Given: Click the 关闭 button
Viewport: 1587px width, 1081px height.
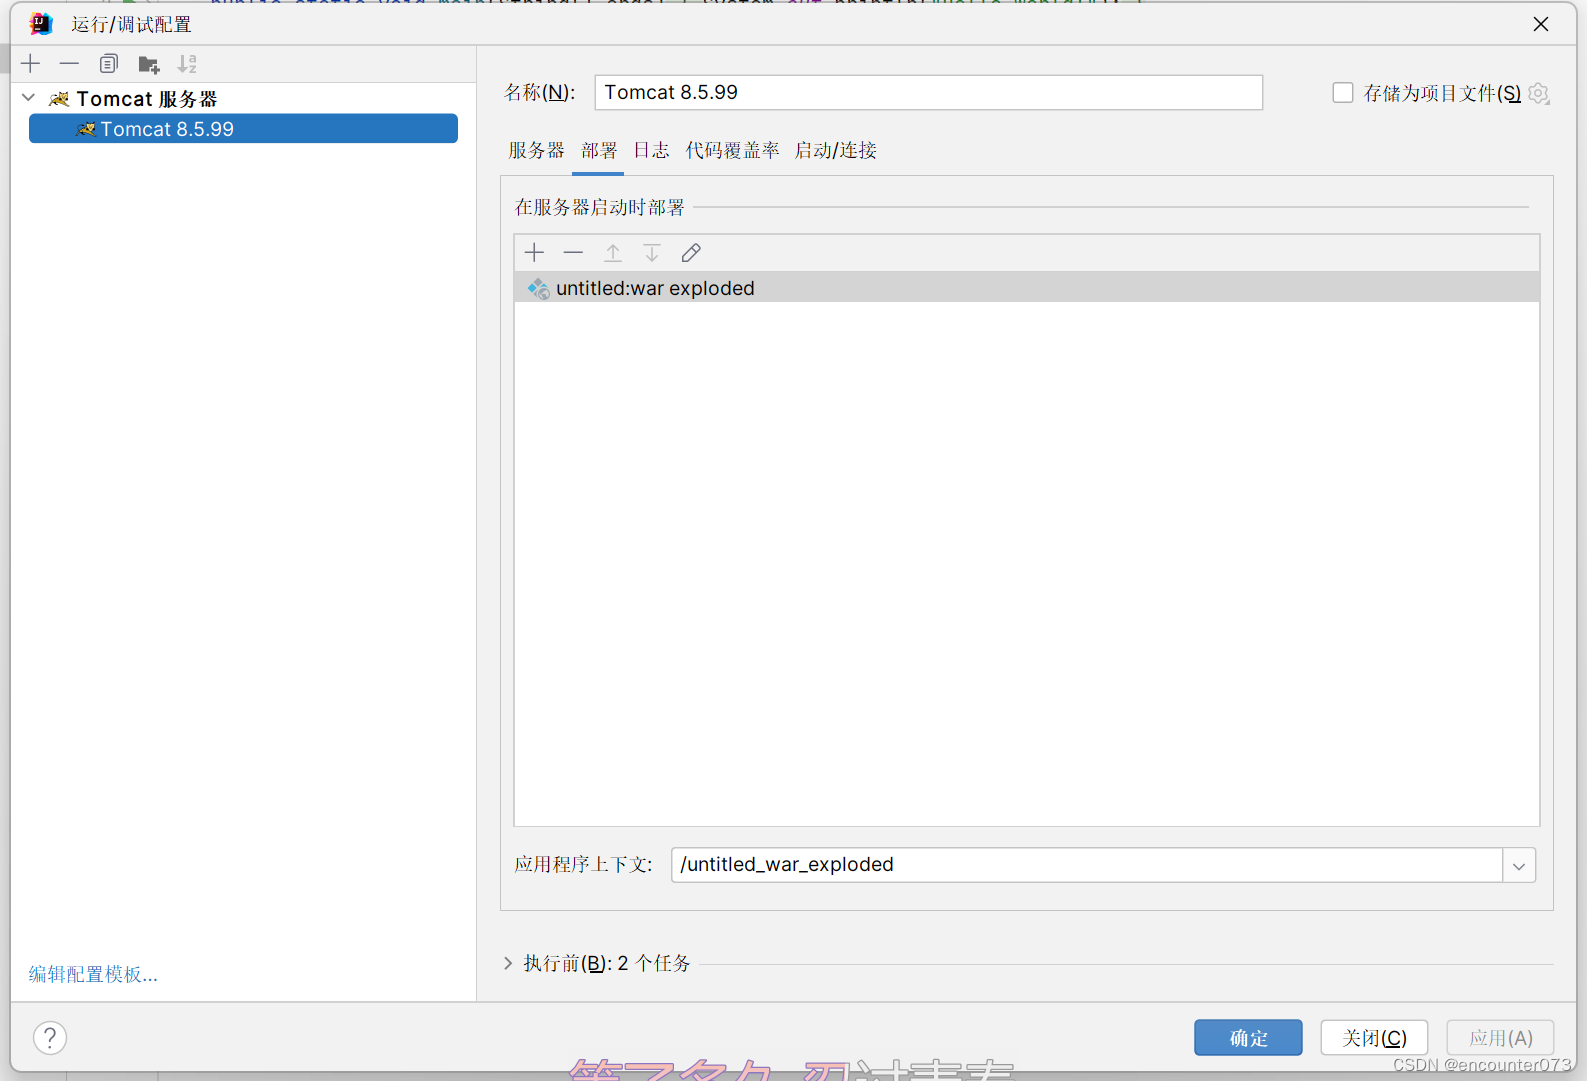Looking at the screenshot, I should (x=1374, y=1038).
